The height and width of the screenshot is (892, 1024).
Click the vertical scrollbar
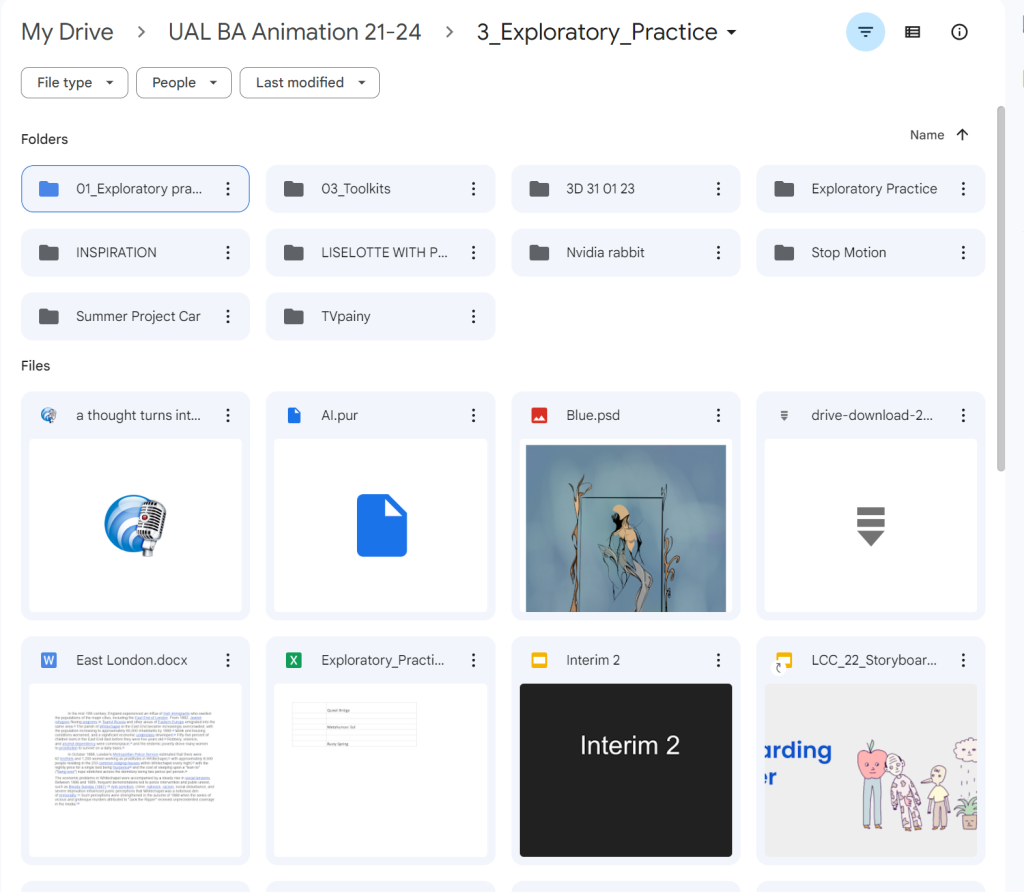coord(1001,290)
